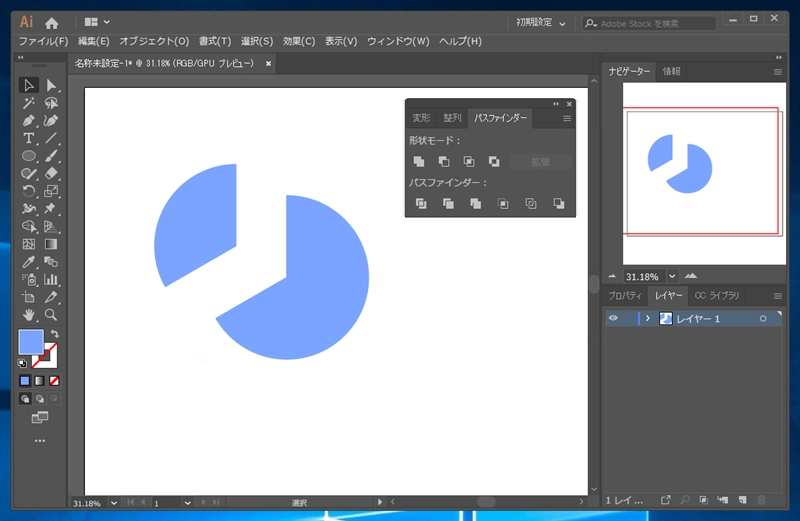Apply the Outline pathfinder
This screenshot has width=800, height=521.
click(531, 204)
